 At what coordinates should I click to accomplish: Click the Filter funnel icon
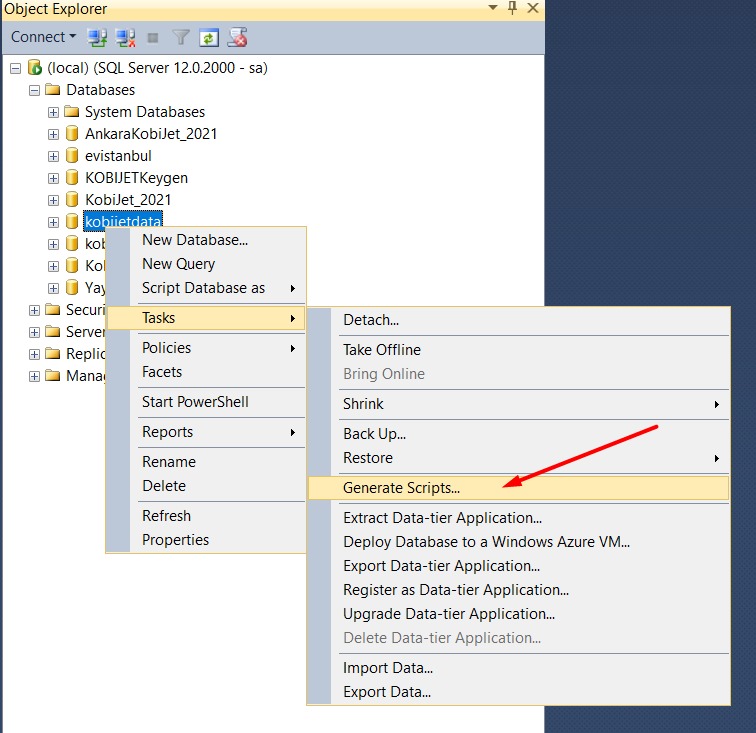coord(181,37)
